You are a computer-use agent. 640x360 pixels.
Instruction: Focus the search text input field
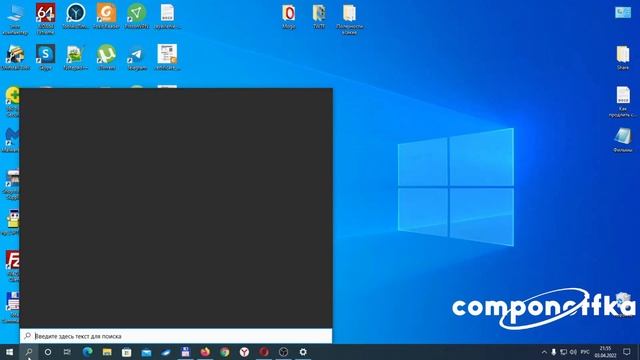click(x=176, y=336)
